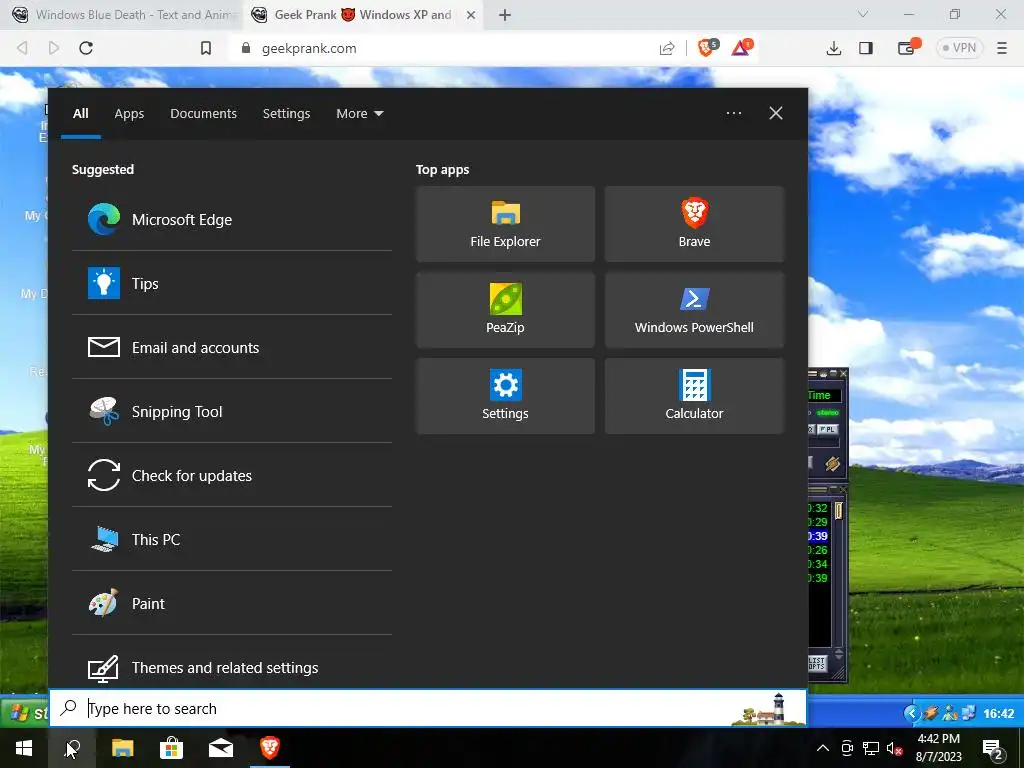Bookmark the current page
Viewport: 1024px width, 768px height.
[206, 48]
